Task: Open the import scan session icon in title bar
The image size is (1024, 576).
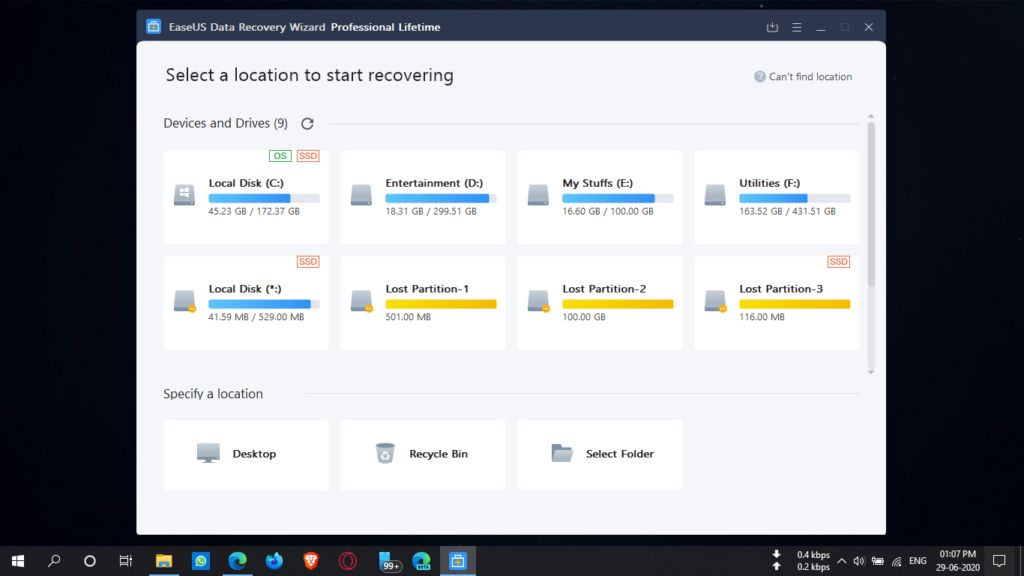Action: pyautogui.click(x=773, y=27)
